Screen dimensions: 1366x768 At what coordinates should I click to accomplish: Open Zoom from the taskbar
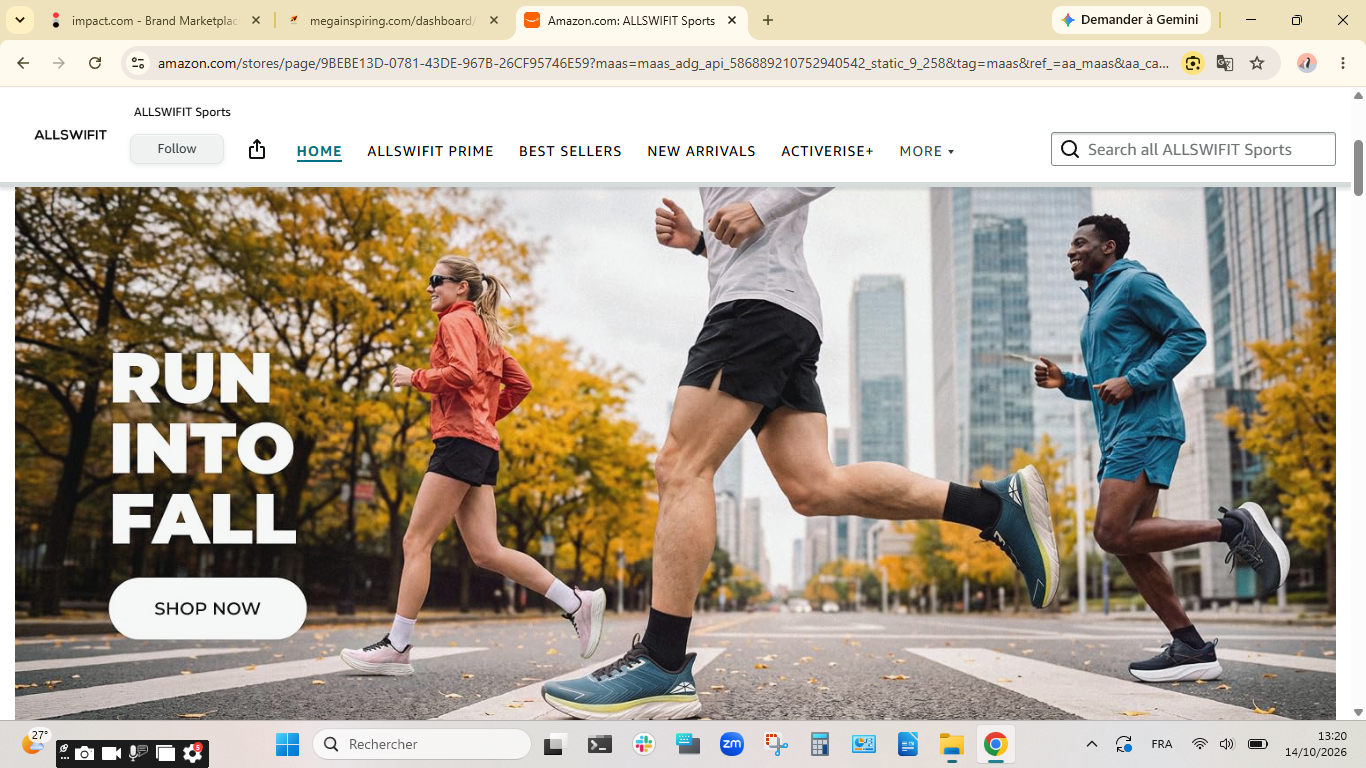(732, 744)
